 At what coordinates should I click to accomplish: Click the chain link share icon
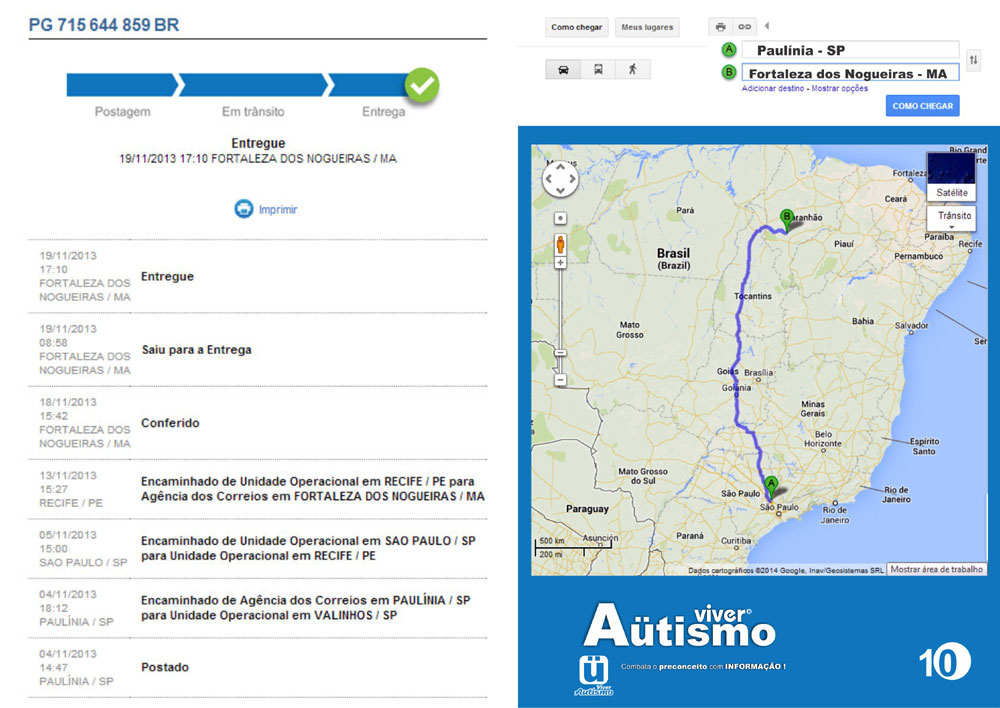pyautogui.click(x=744, y=27)
